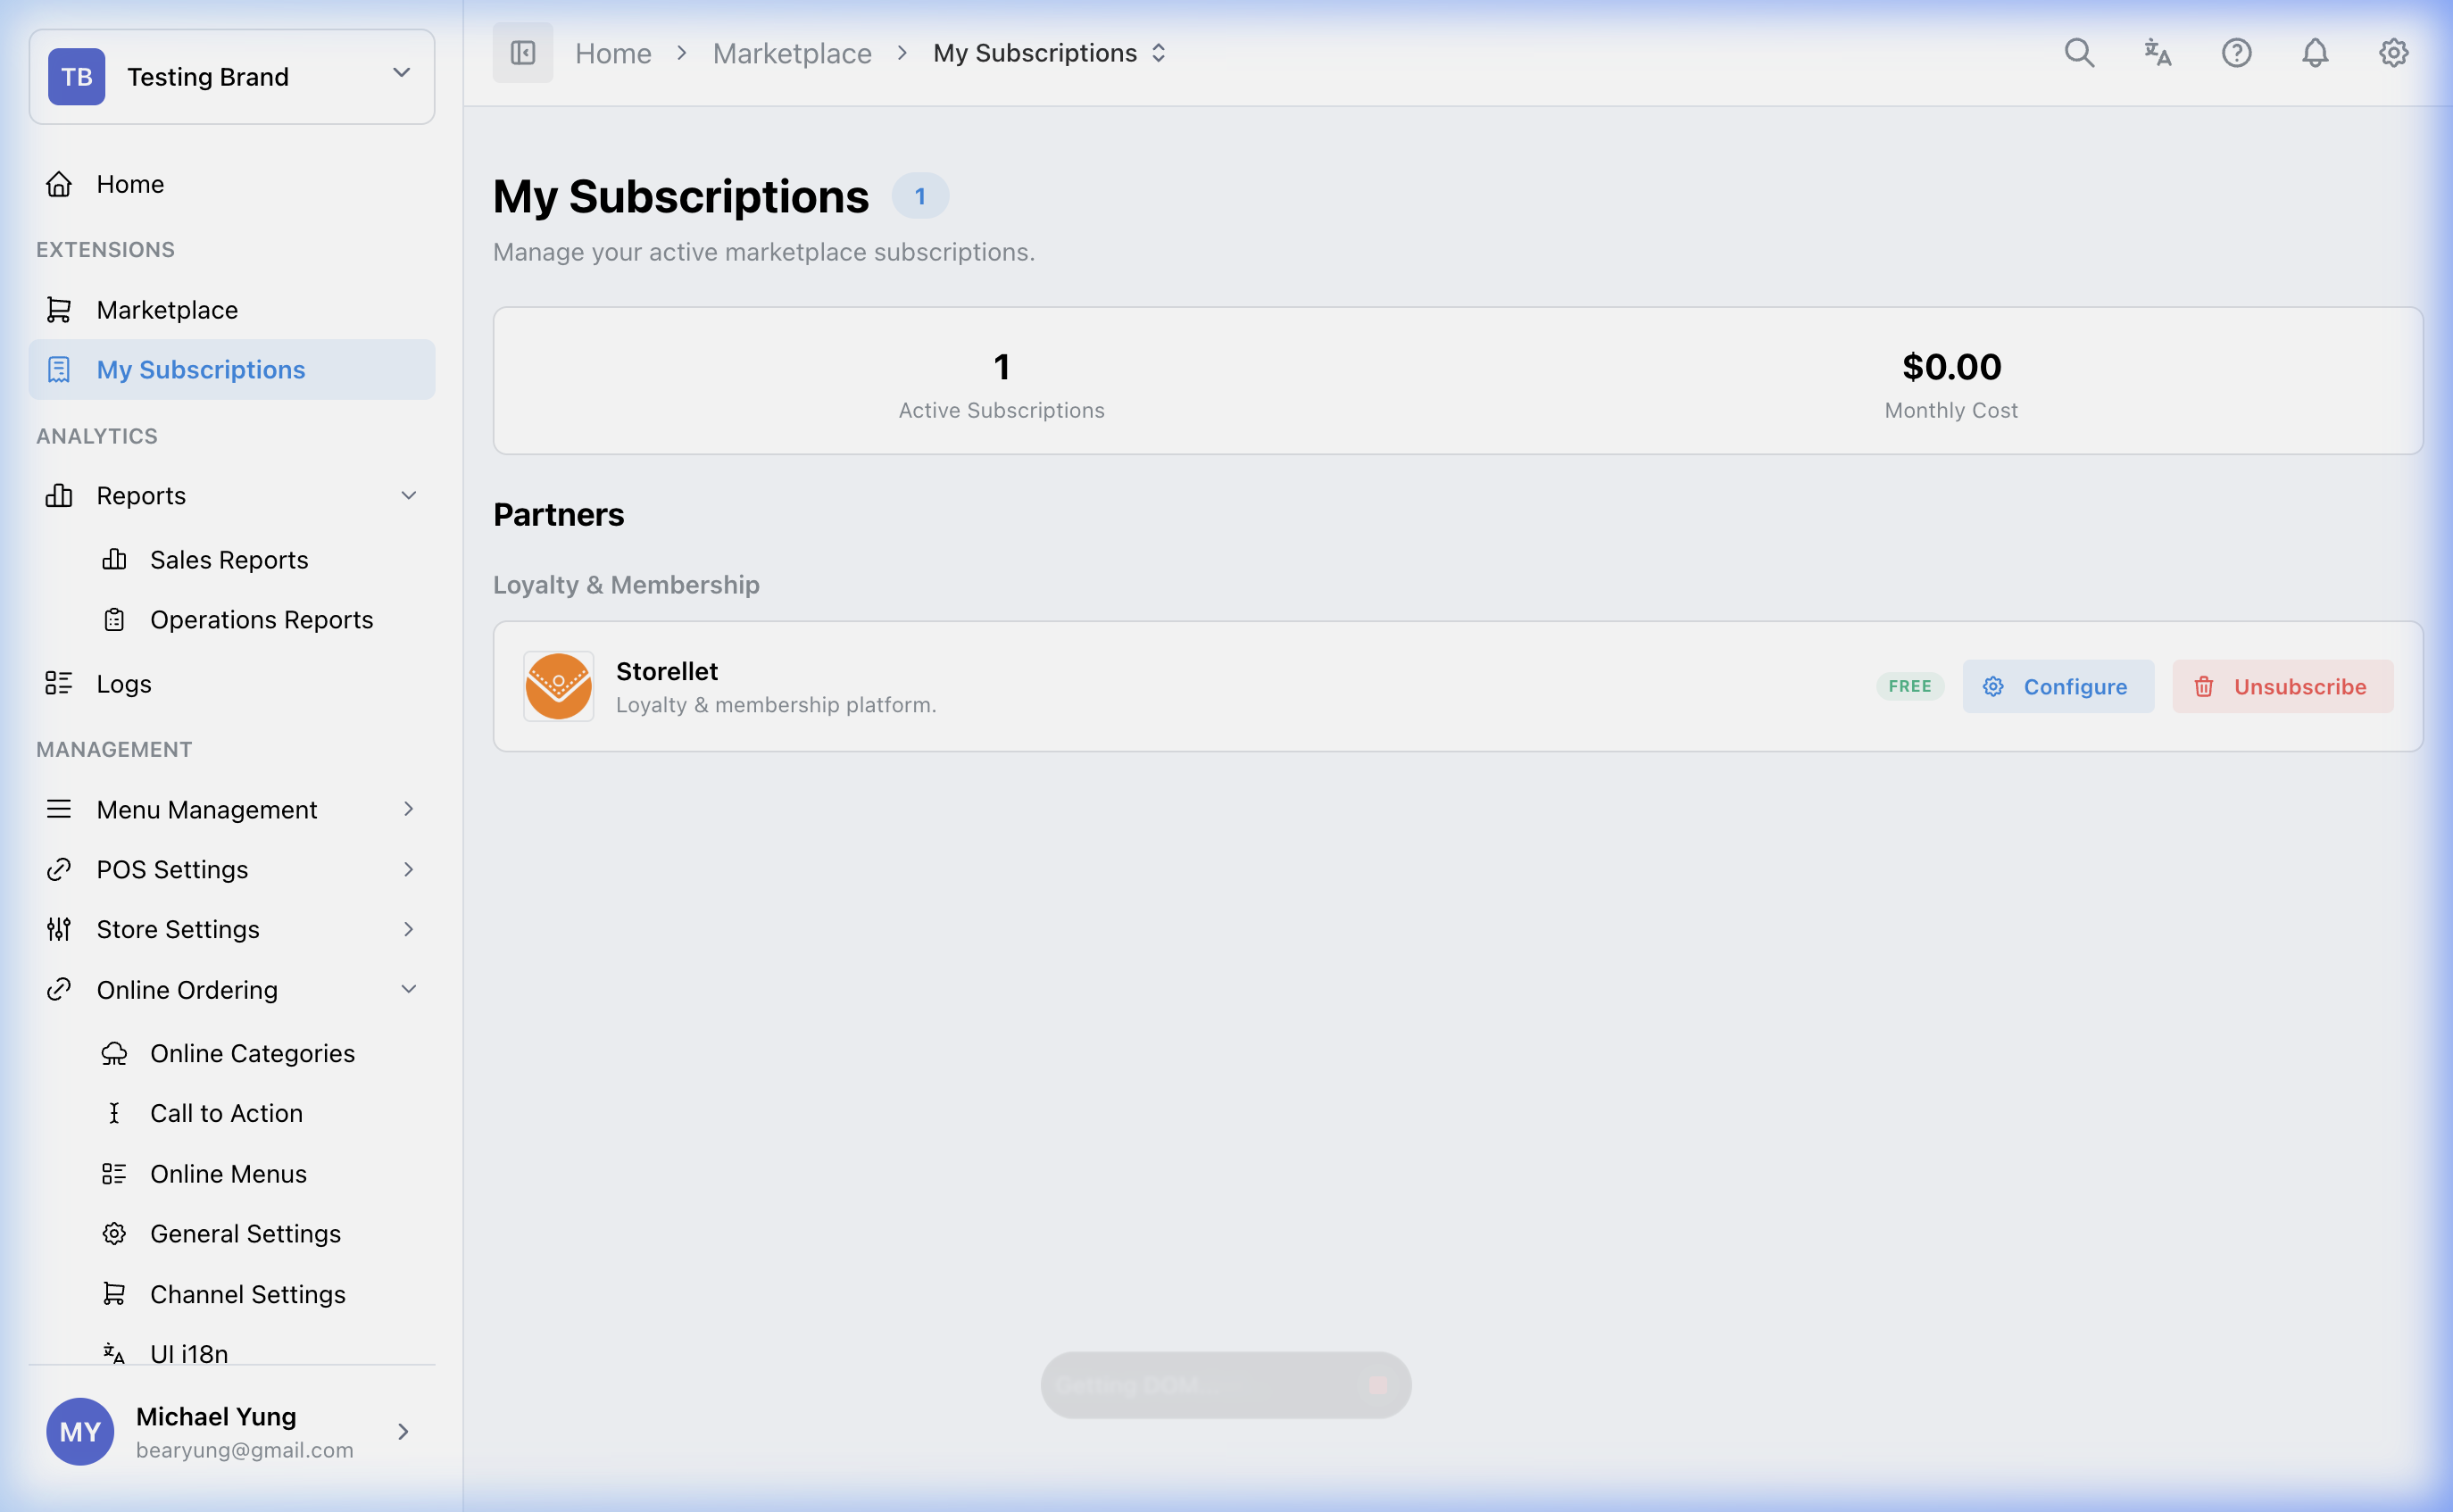Screen dimensions: 2453x1512
Task: Unsubscribe from Storellet
Action: pyautogui.click(x=2283, y=686)
